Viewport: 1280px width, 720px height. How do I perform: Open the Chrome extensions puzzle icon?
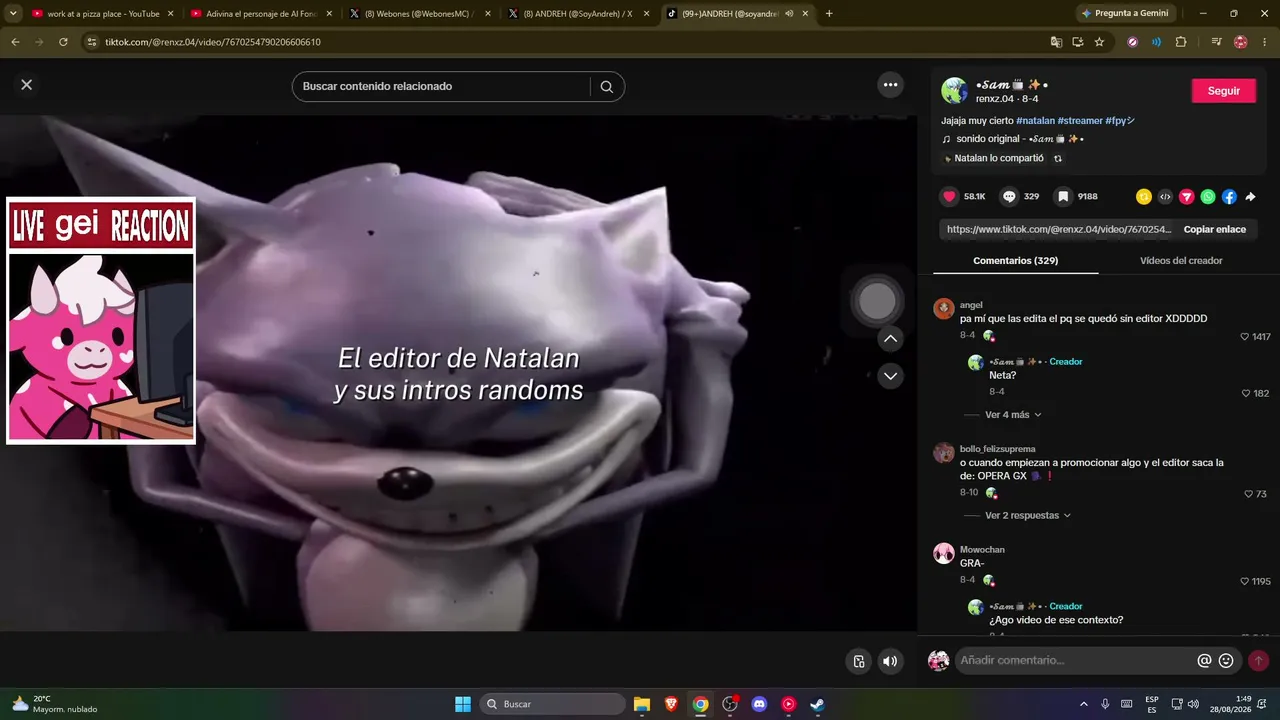[1181, 42]
